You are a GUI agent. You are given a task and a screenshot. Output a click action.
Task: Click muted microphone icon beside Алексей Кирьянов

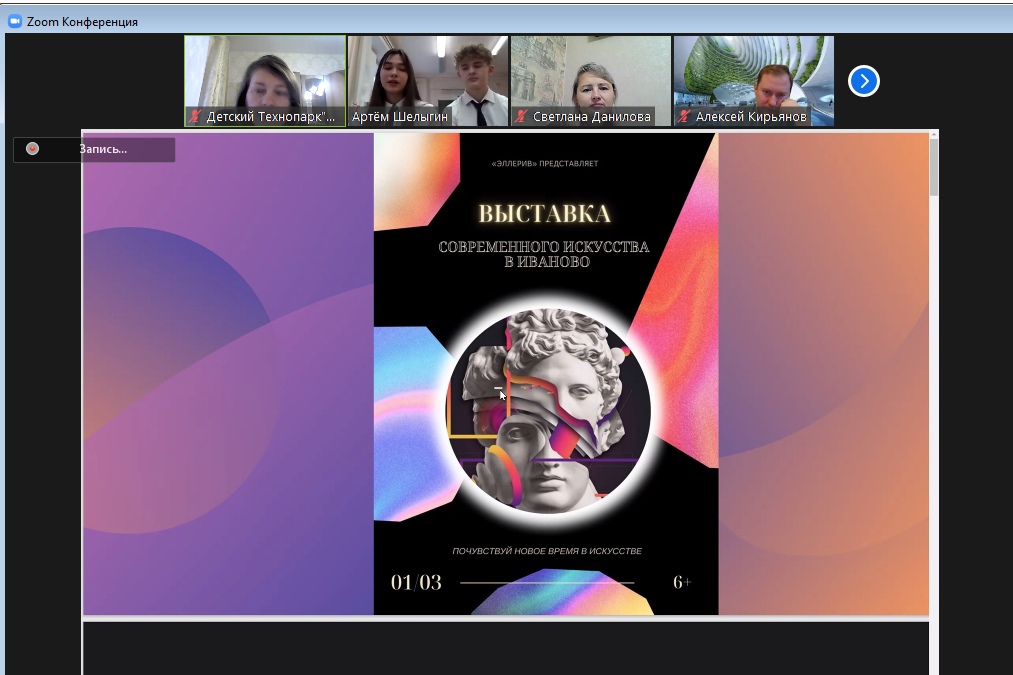[684, 117]
